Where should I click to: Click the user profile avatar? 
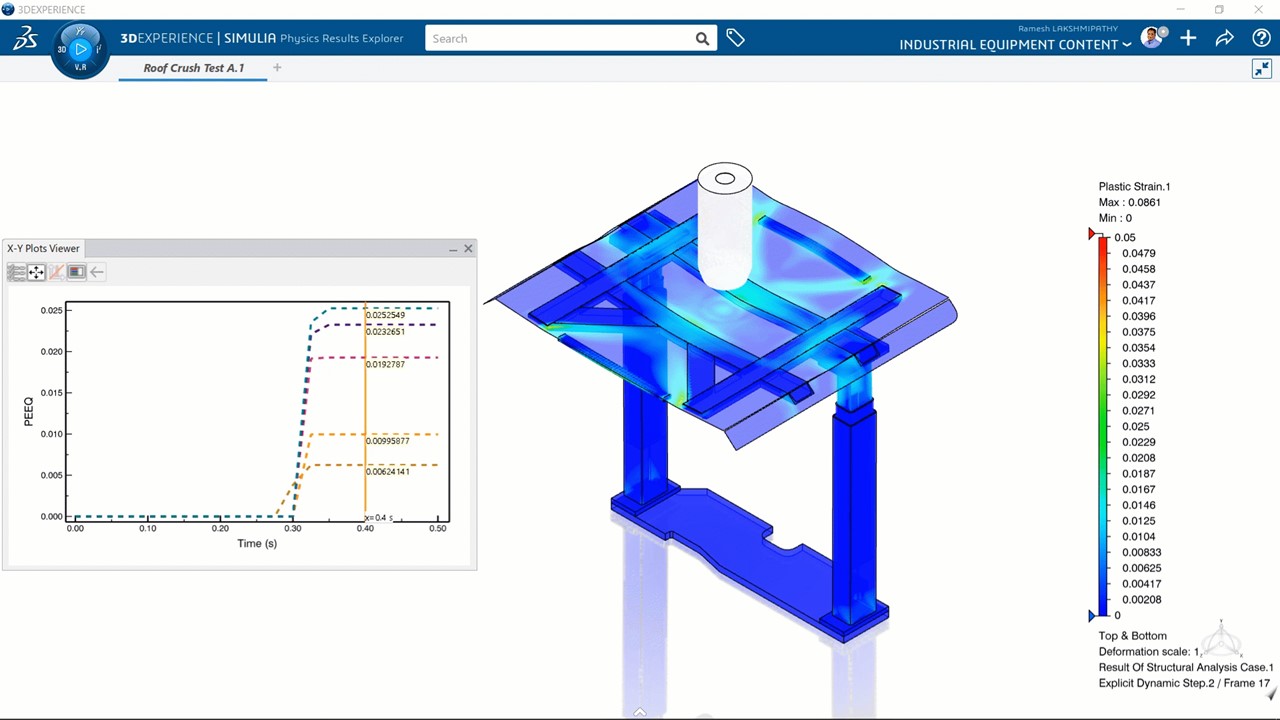click(x=1153, y=38)
